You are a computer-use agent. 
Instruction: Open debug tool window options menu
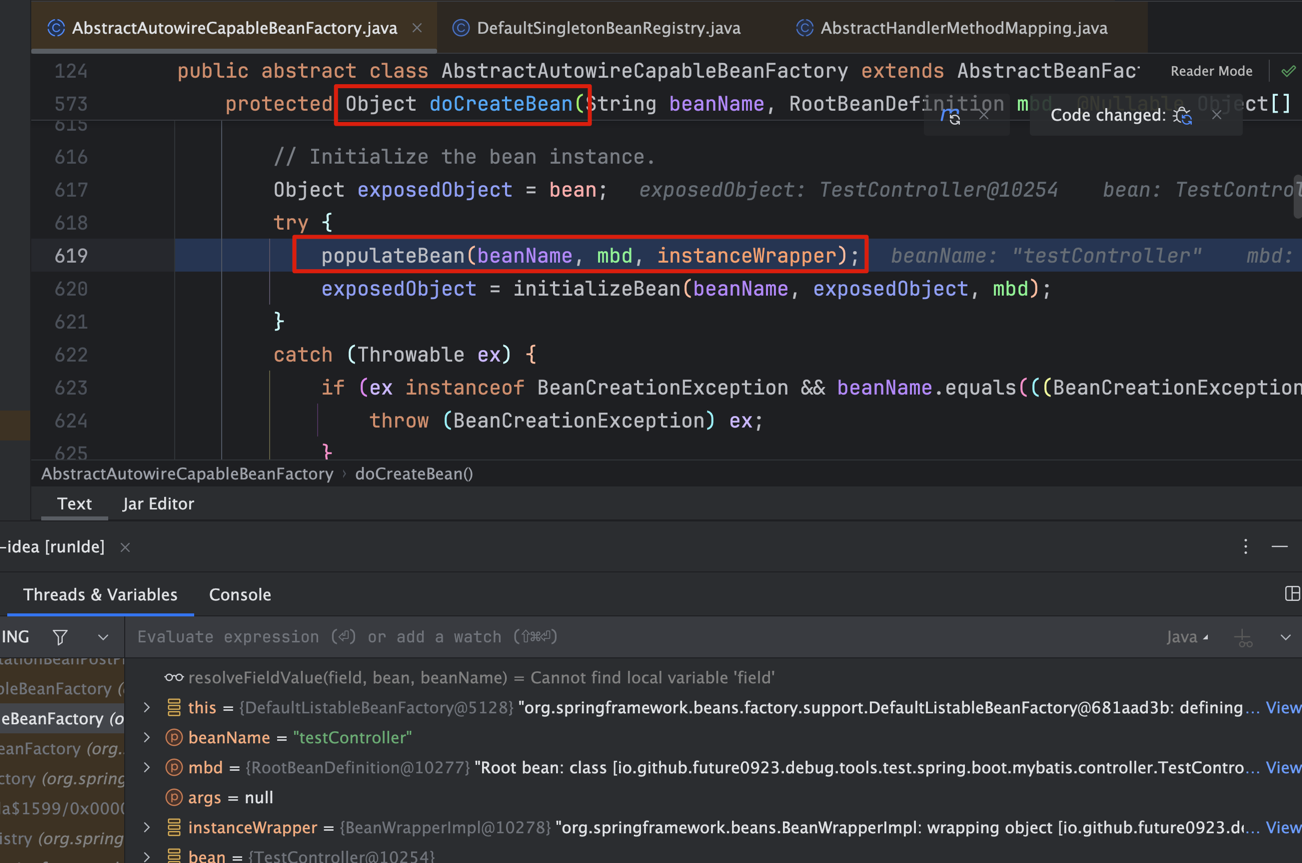[1245, 547]
